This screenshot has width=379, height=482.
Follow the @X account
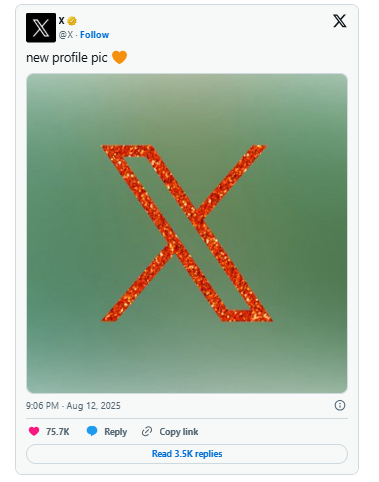(x=94, y=35)
